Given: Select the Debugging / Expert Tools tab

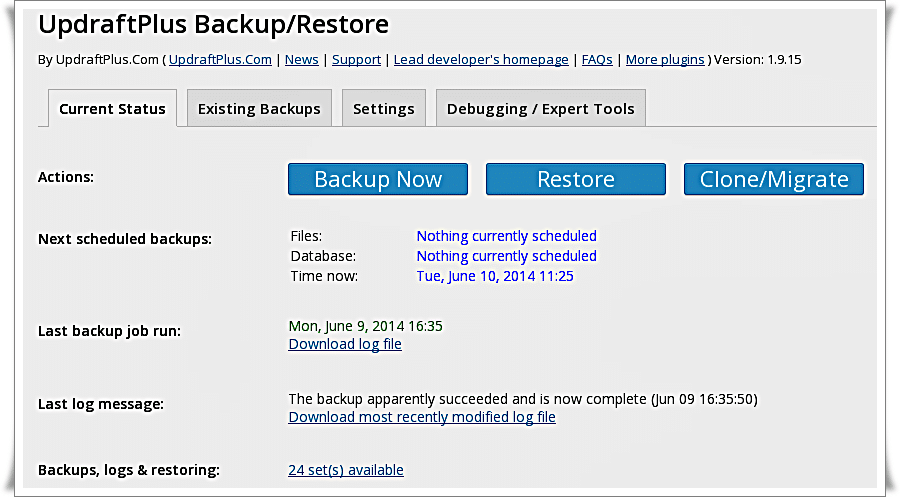Looking at the screenshot, I should click(541, 108).
